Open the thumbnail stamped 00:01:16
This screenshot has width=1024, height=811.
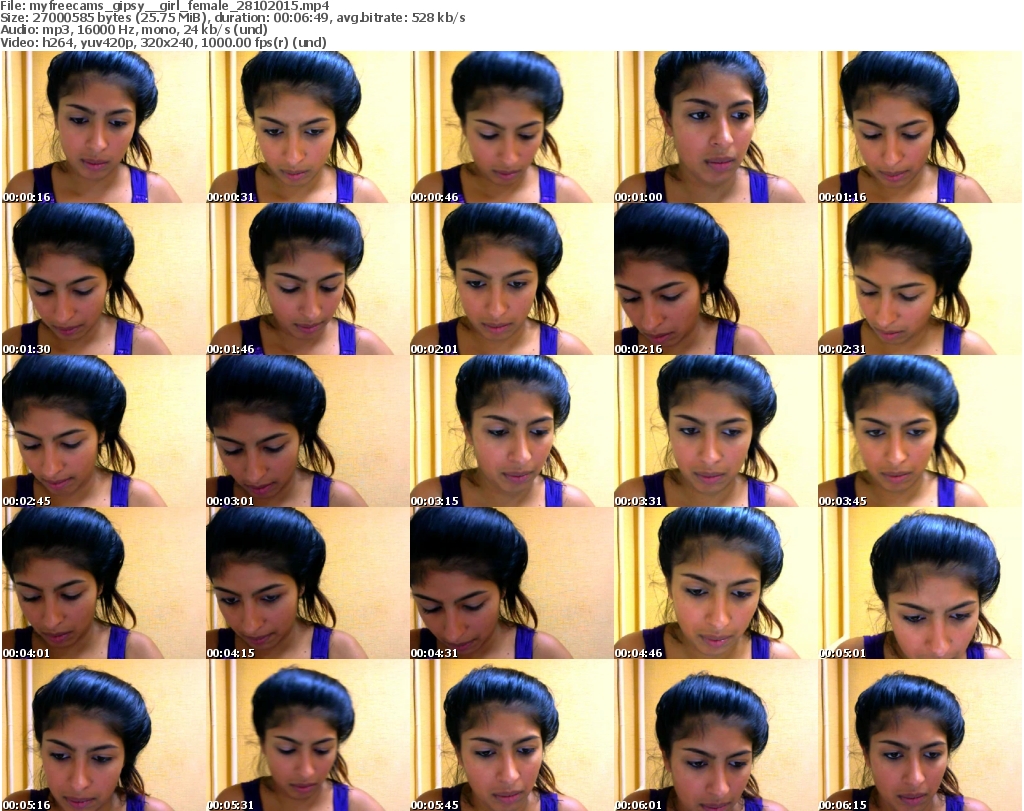pos(920,127)
